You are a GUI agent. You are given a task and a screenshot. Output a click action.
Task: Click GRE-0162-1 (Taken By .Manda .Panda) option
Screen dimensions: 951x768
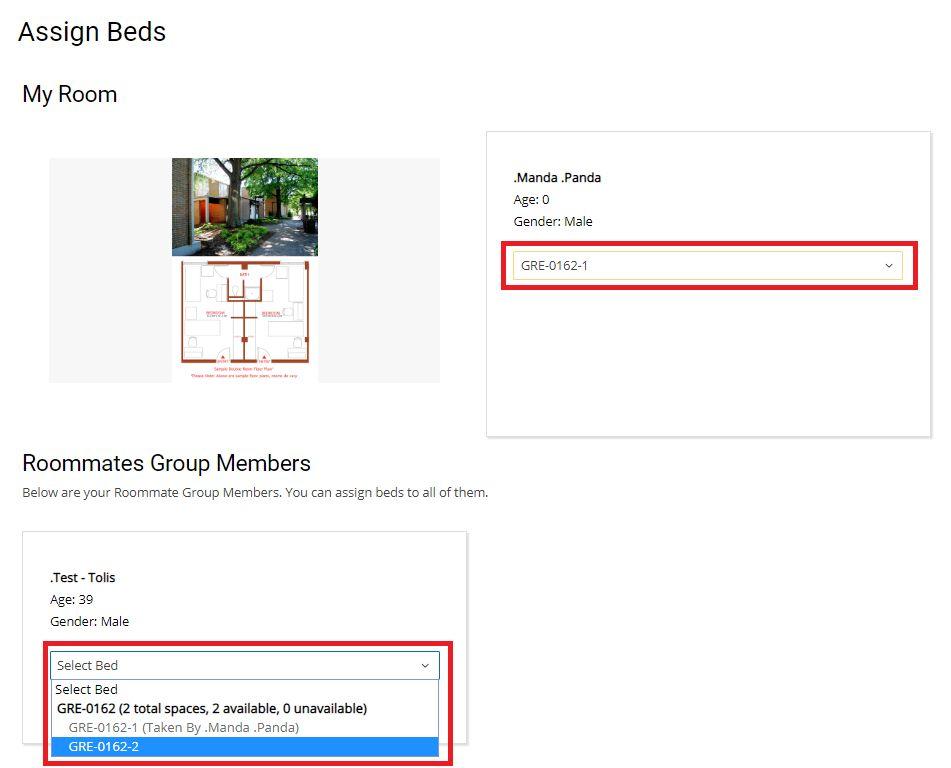coord(183,727)
